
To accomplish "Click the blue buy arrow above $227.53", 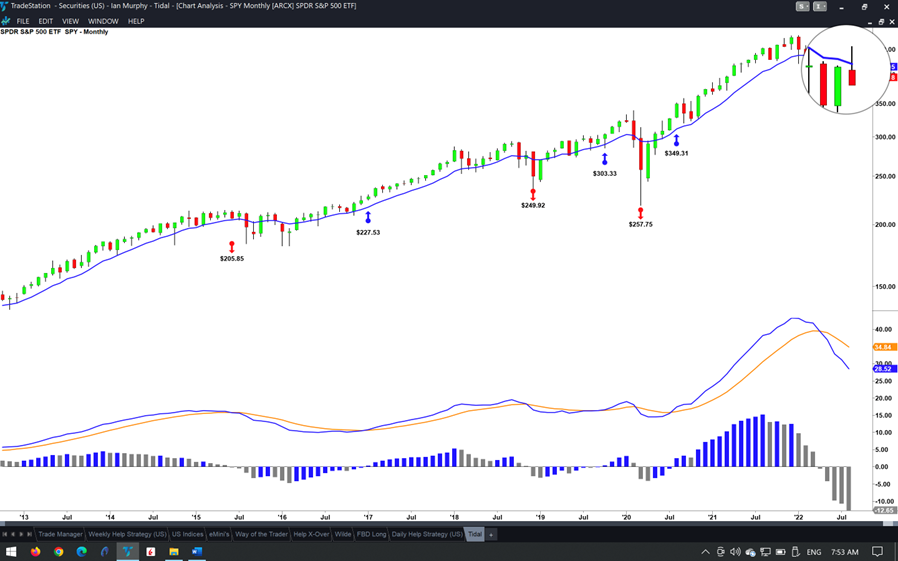I will 368,217.
